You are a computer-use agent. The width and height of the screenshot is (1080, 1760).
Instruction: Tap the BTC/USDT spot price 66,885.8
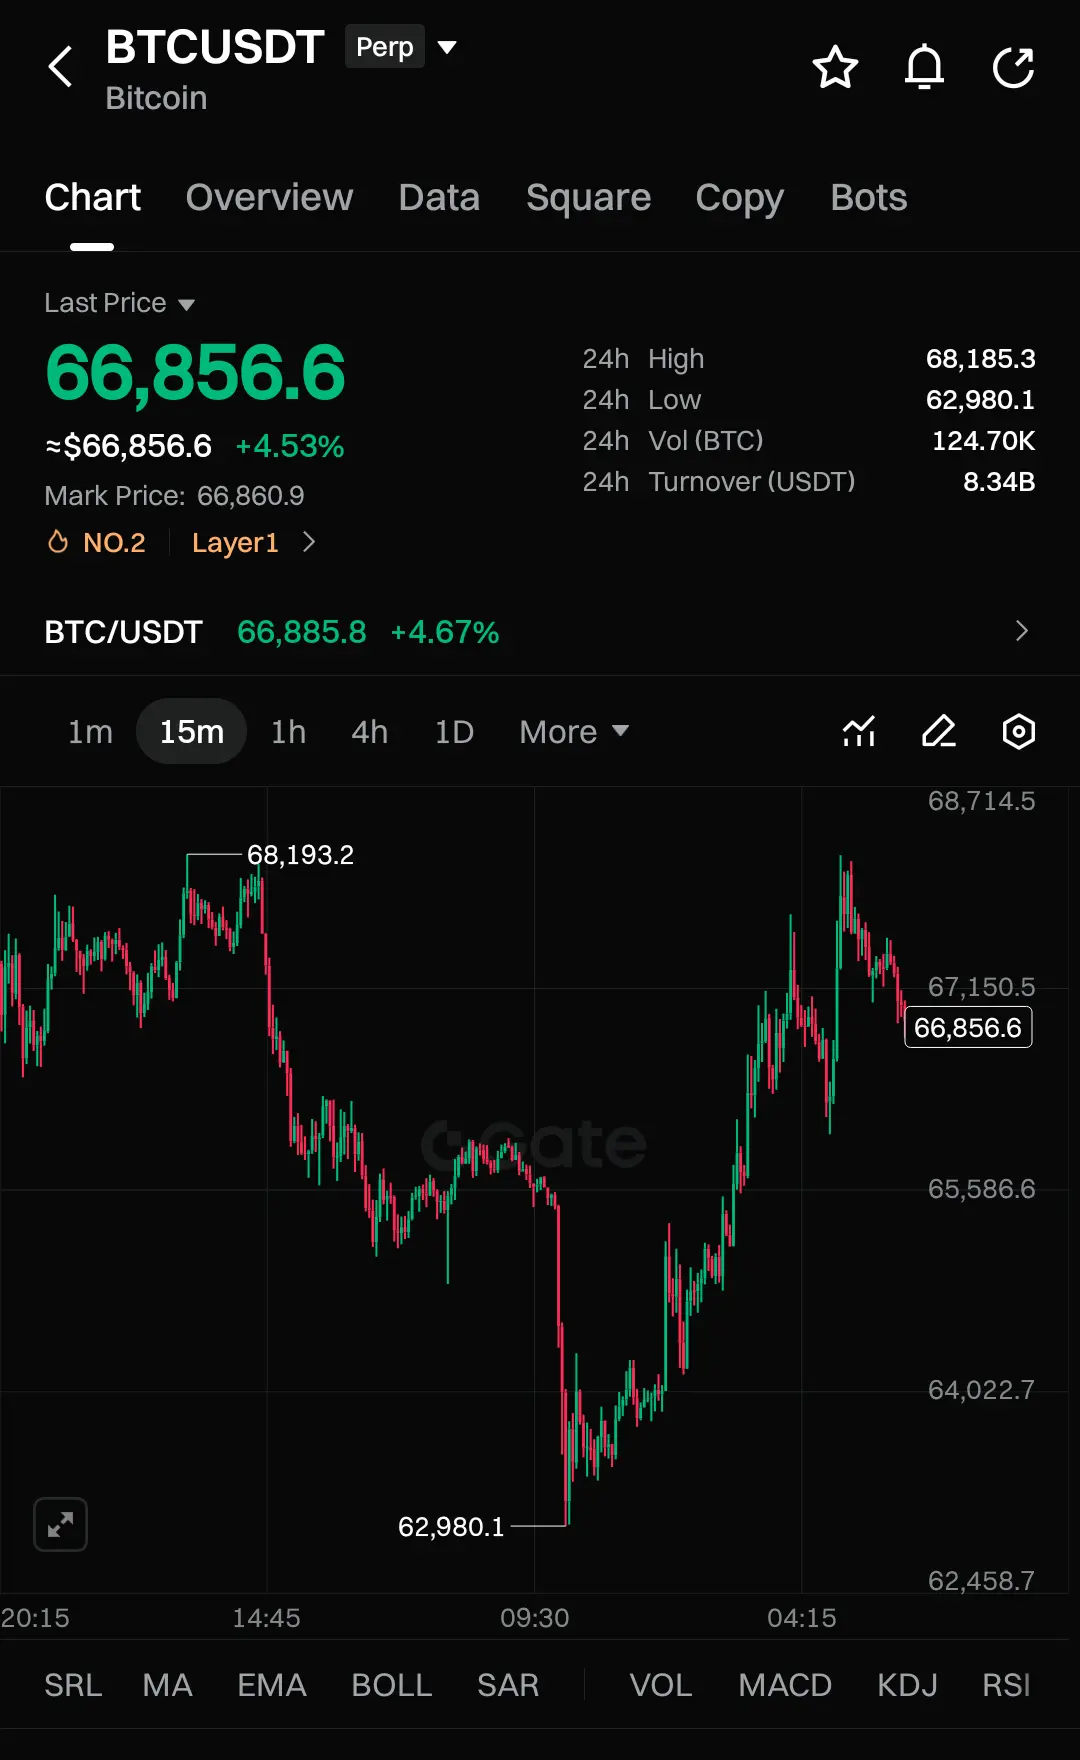click(x=302, y=632)
